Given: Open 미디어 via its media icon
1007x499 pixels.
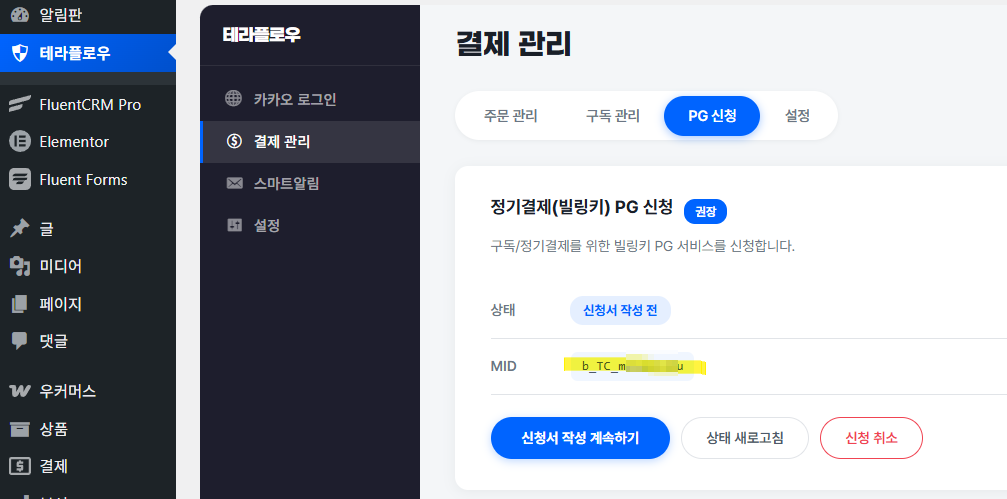Looking at the screenshot, I should tap(19, 266).
